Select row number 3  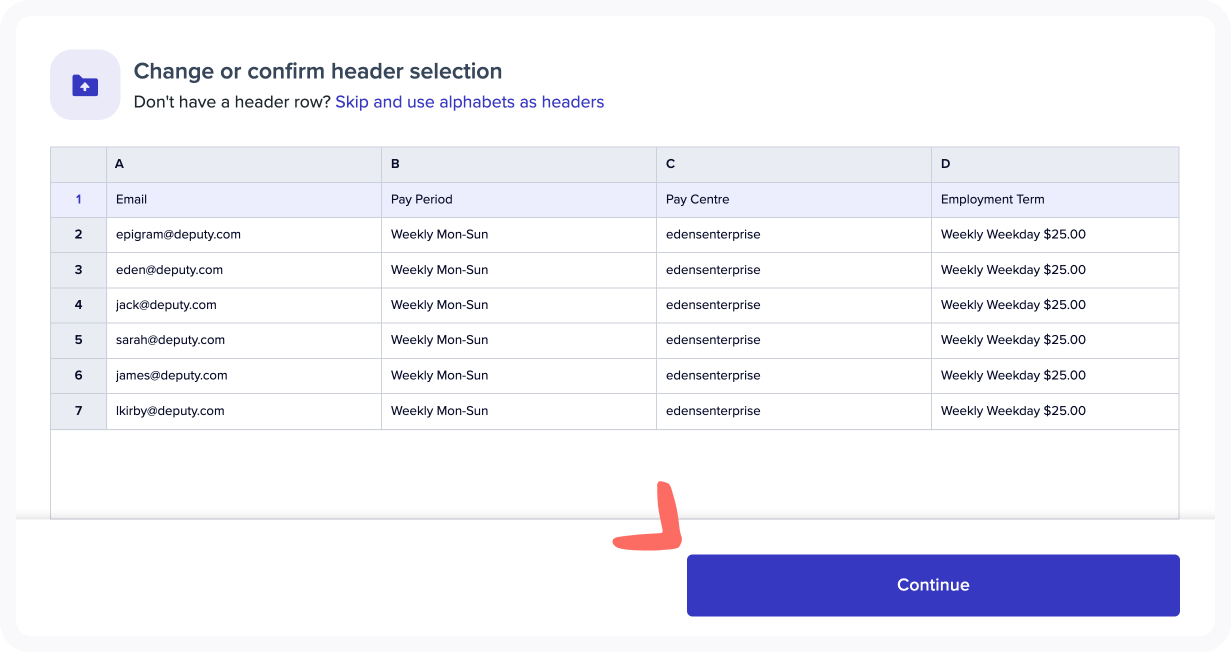[79, 270]
